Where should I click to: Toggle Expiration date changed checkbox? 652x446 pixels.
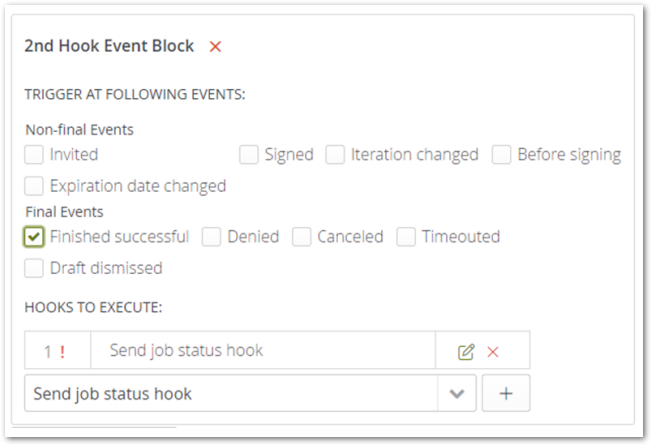click(35, 185)
